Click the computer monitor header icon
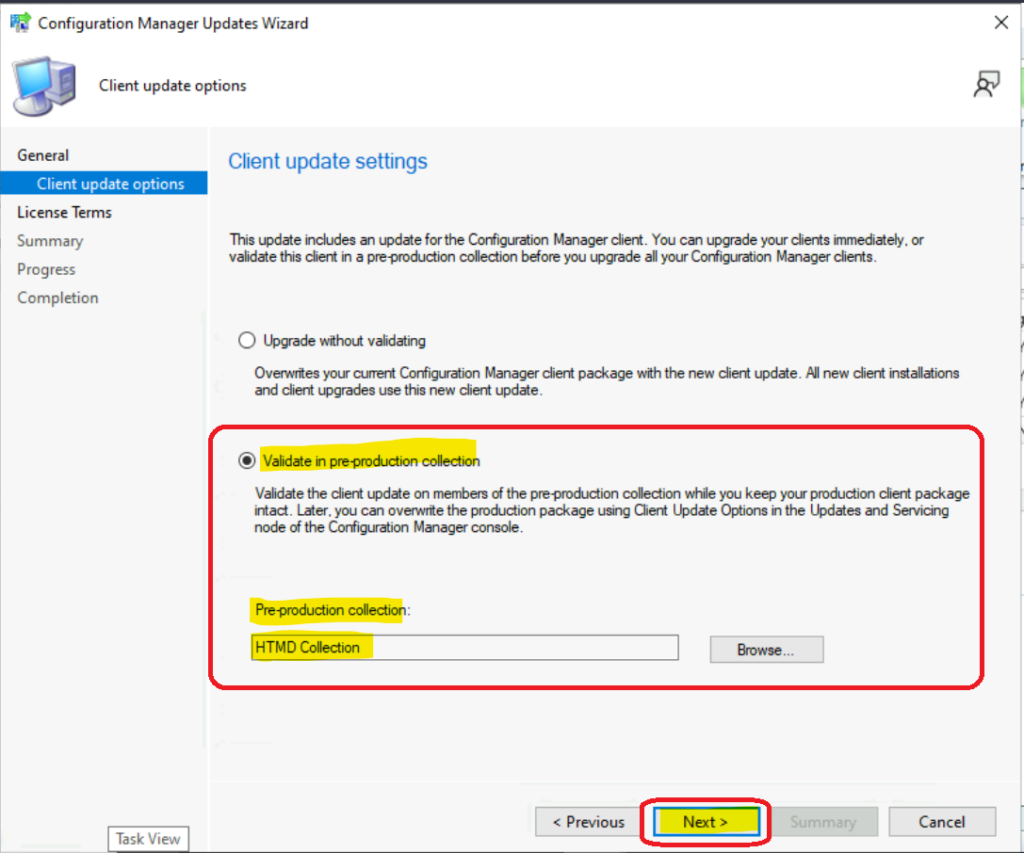This screenshot has height=853, width=1024. [x=45, y=86]
